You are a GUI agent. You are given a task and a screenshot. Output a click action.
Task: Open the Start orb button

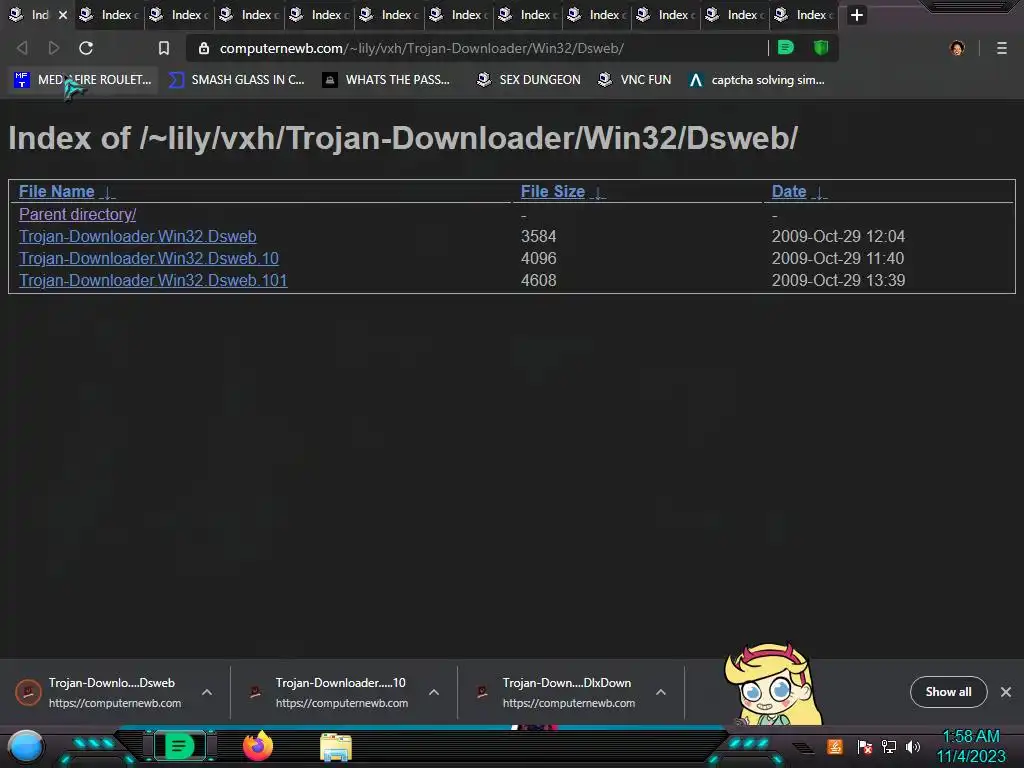click(26, 746)
